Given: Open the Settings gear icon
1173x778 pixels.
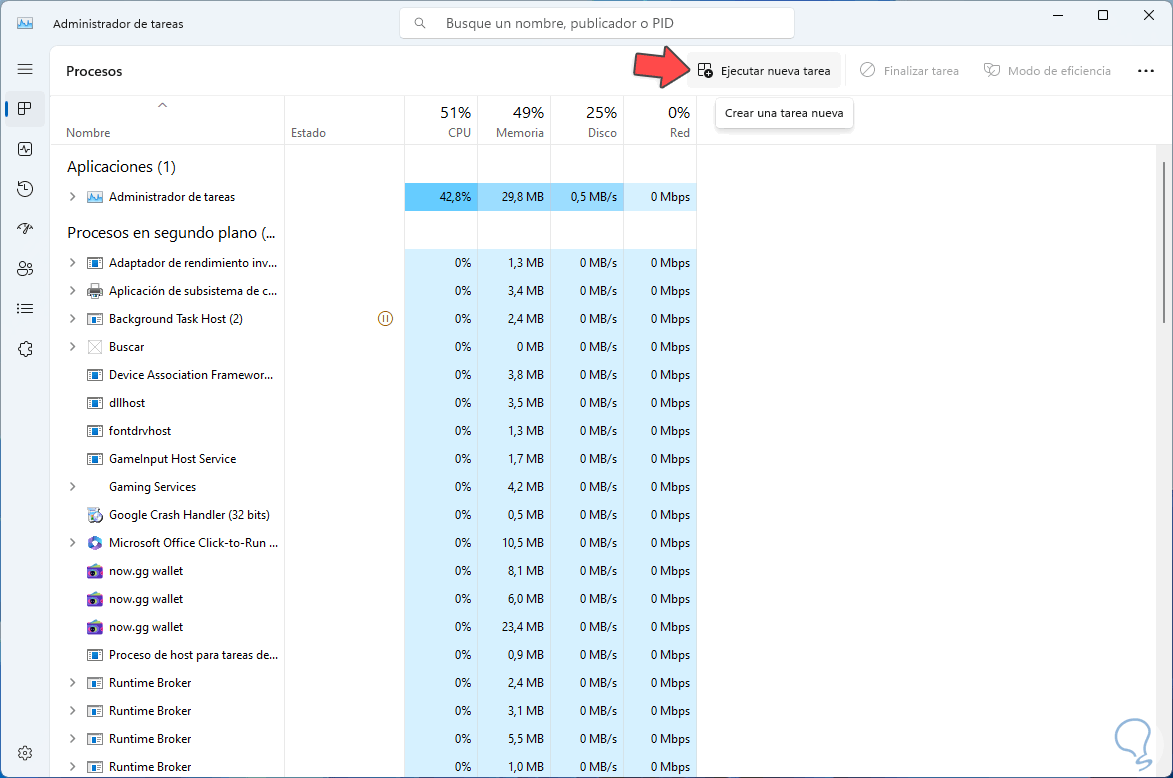Looking at the screenshot, I should [25, 753].
